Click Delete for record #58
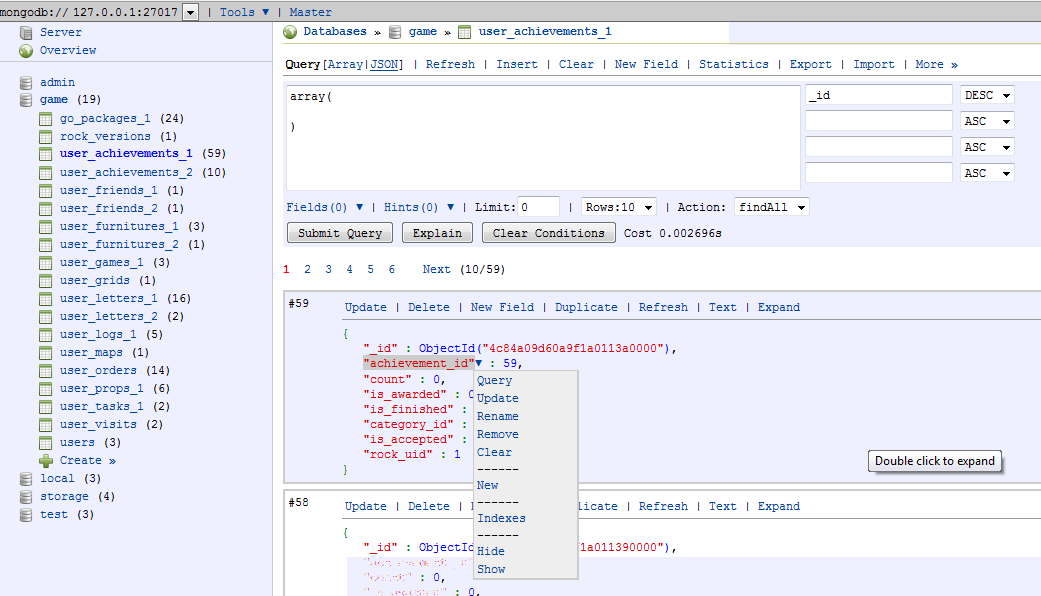 coord(429,506)
